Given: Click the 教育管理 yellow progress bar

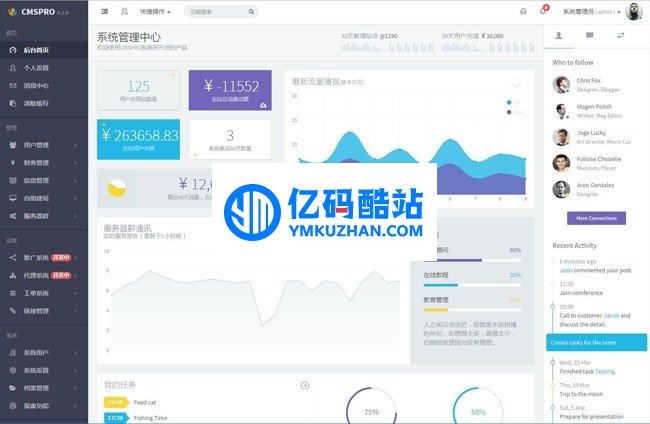Looking at the screenshot, I should point(472,310).
